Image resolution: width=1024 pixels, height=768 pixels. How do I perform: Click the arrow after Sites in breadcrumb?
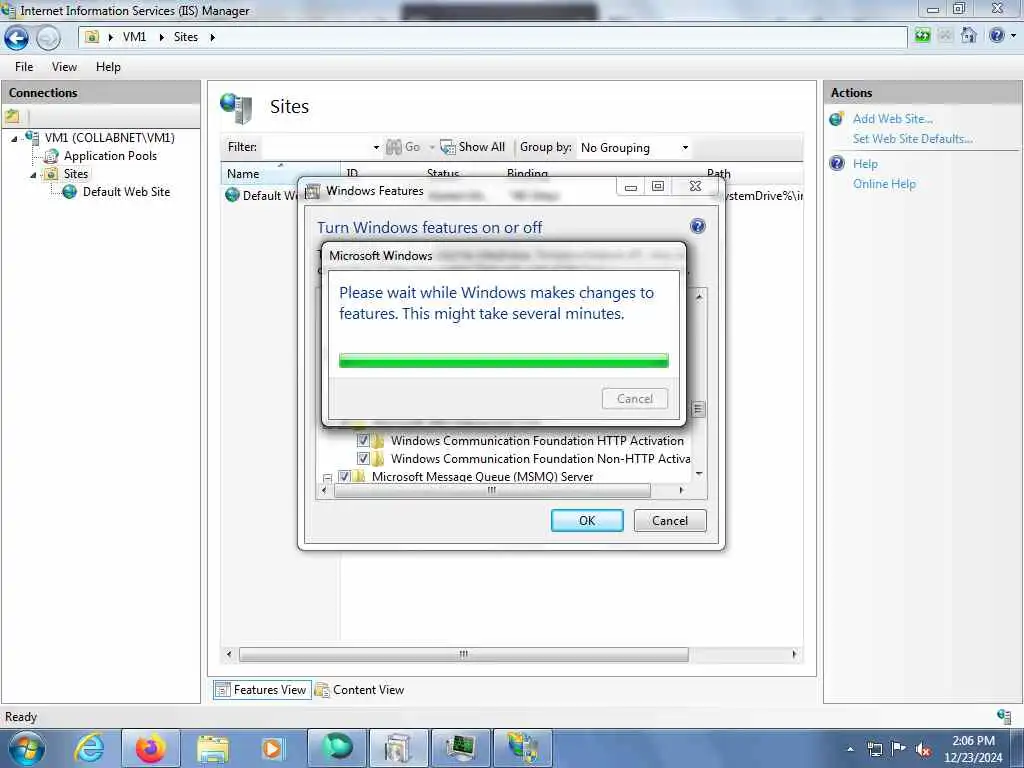coord(212,37)
